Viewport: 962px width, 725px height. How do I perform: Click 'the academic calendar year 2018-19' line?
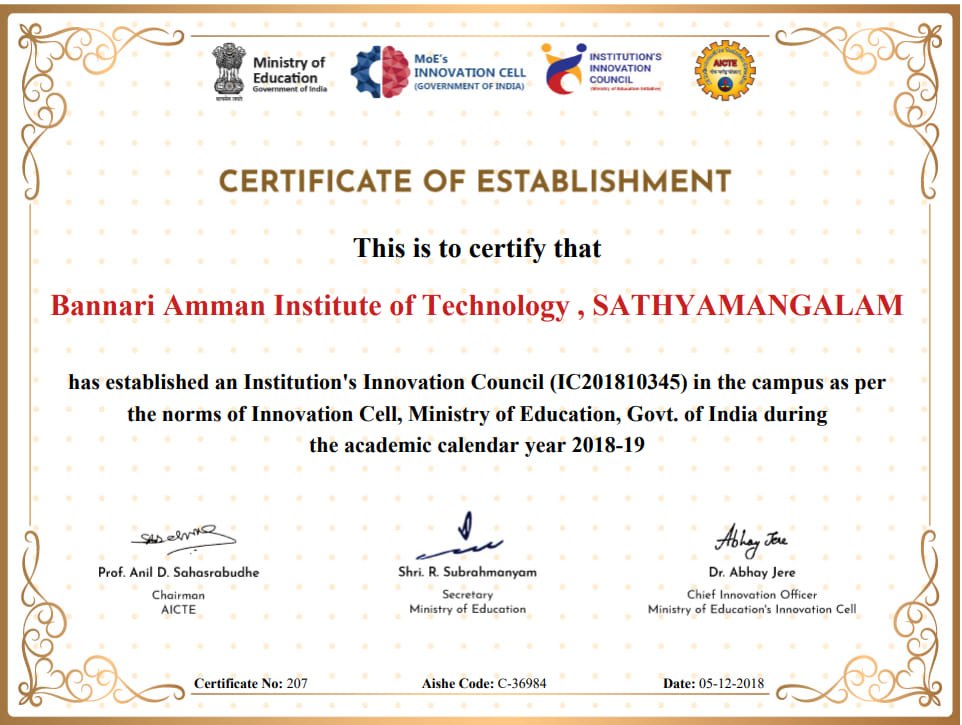click(x=477, y=445)
